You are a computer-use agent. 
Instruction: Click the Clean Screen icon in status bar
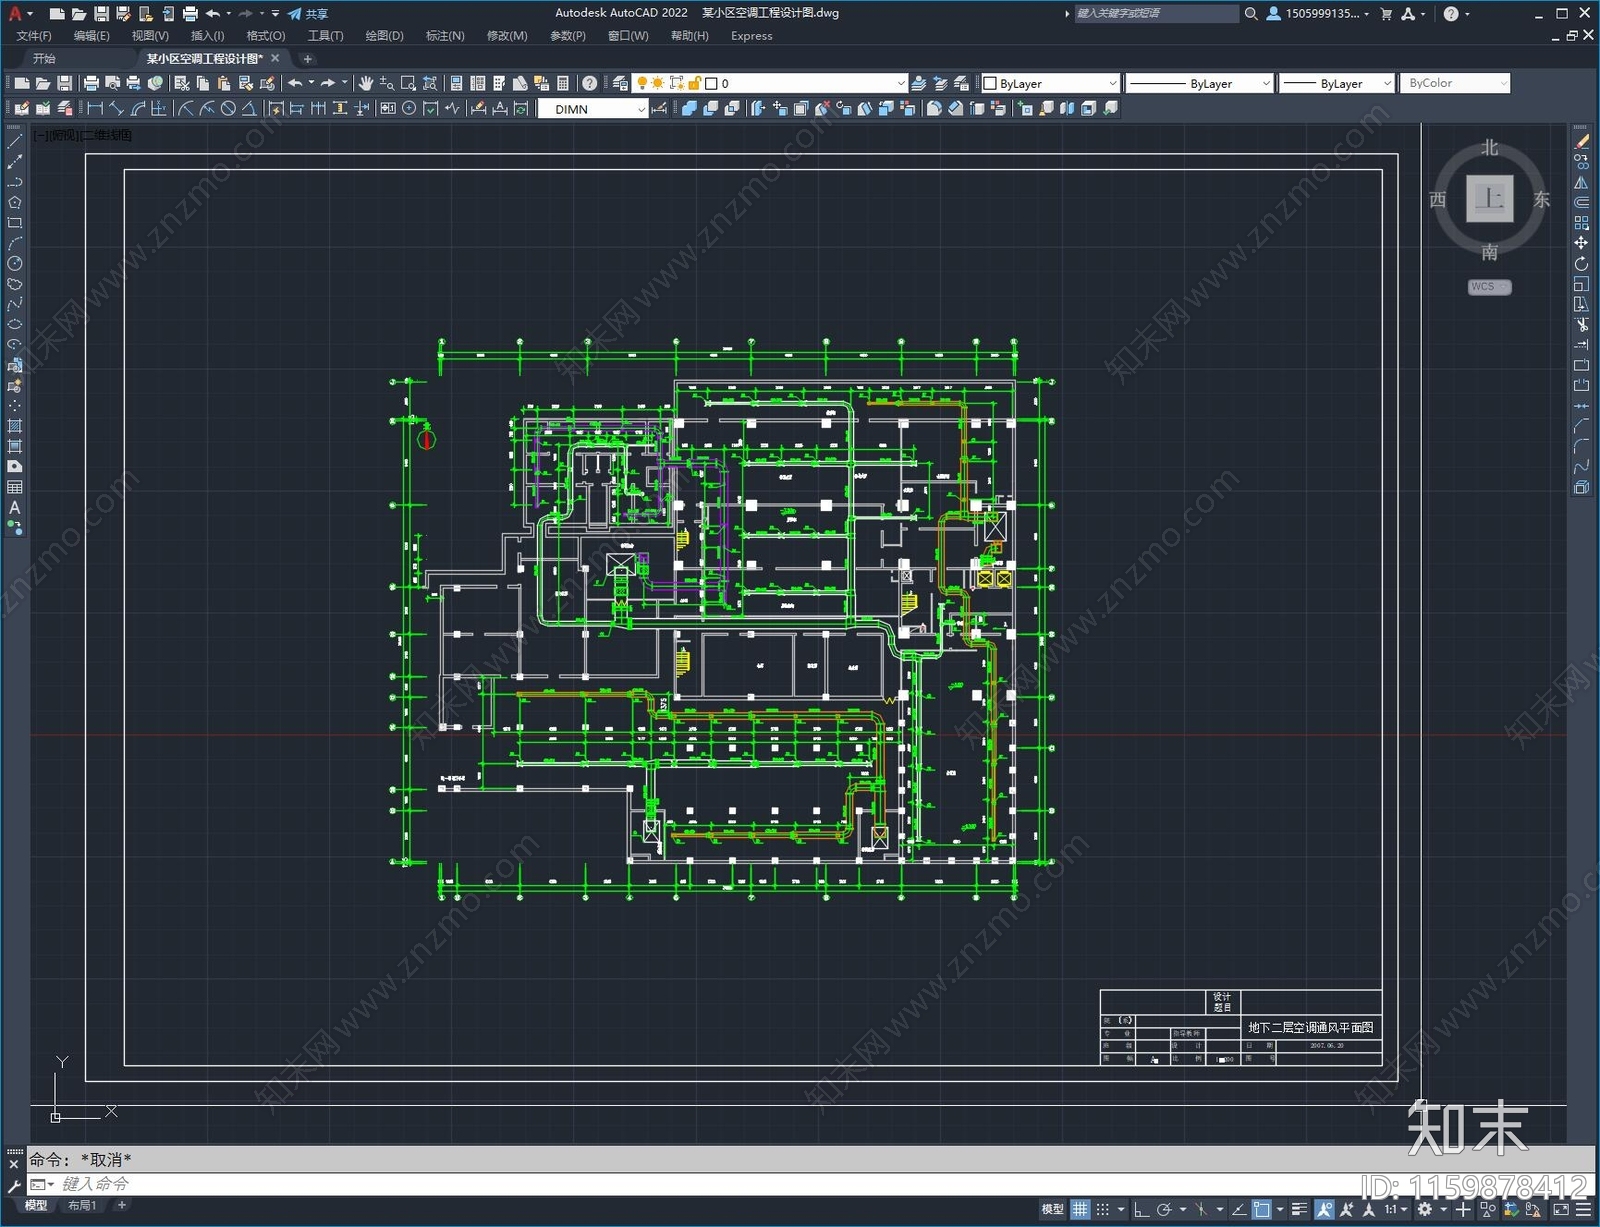pos(1561,1210)
